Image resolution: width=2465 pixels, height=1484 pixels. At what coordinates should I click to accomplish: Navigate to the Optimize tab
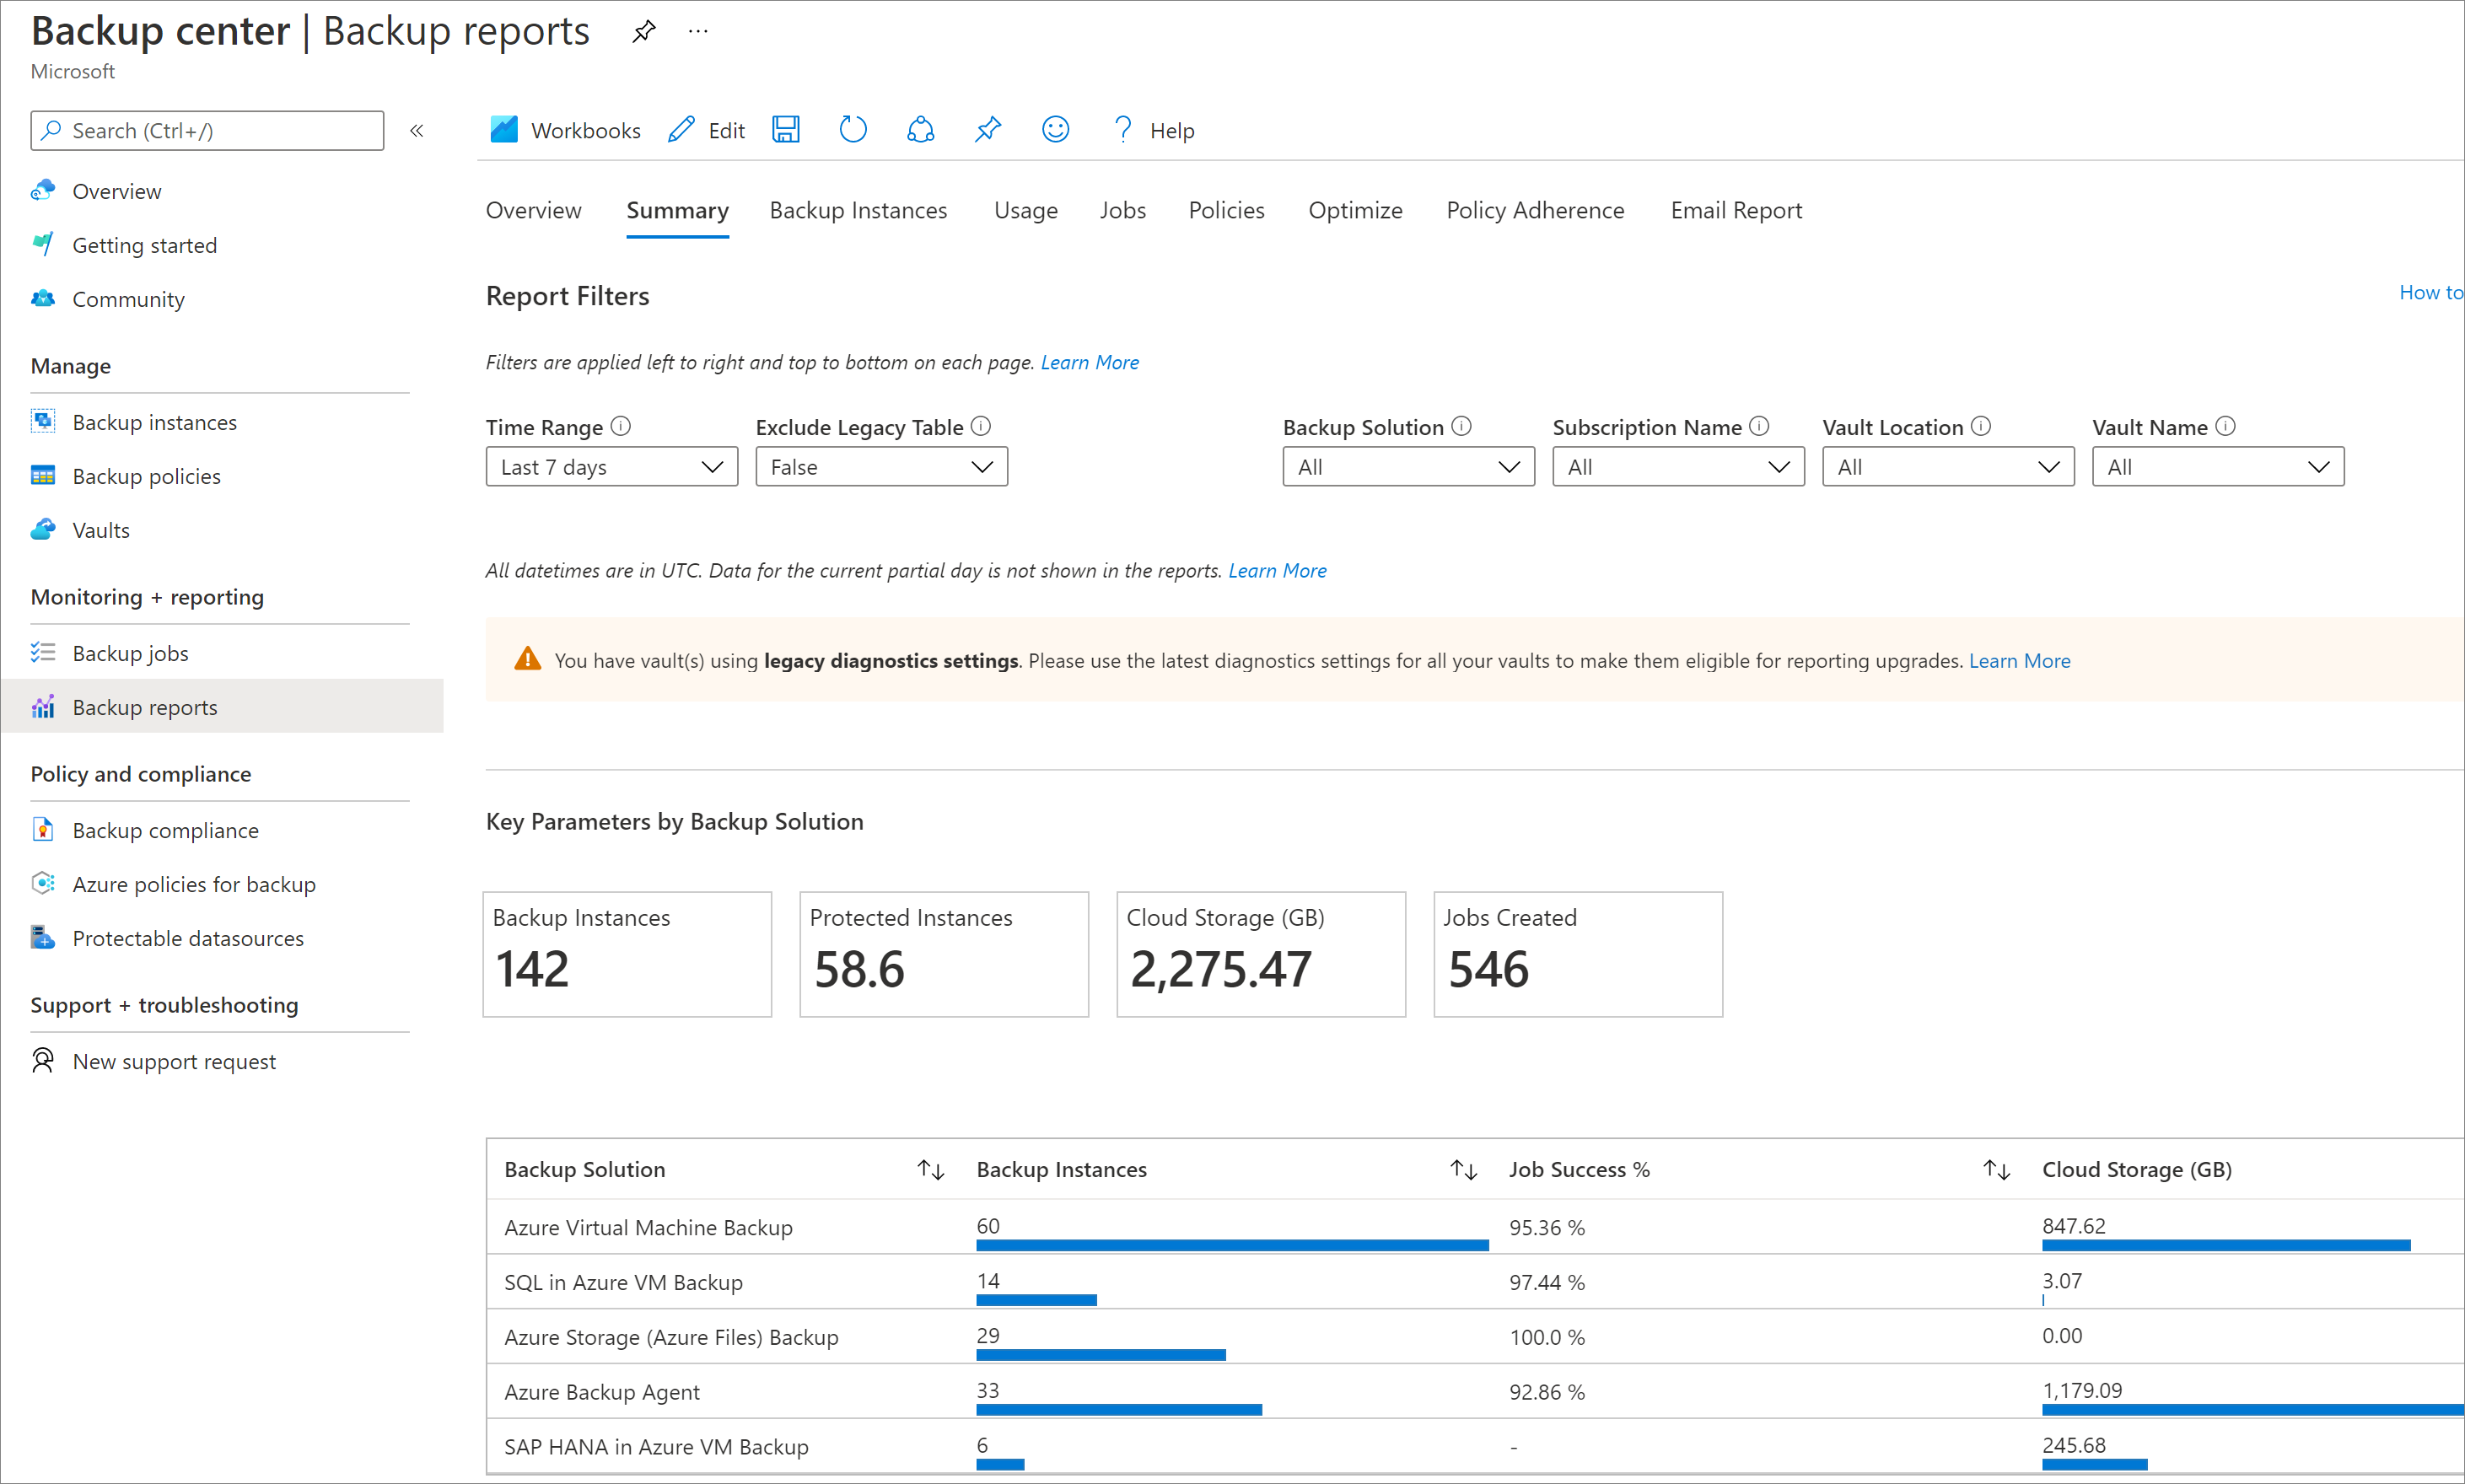click(x=1354, y=209)
